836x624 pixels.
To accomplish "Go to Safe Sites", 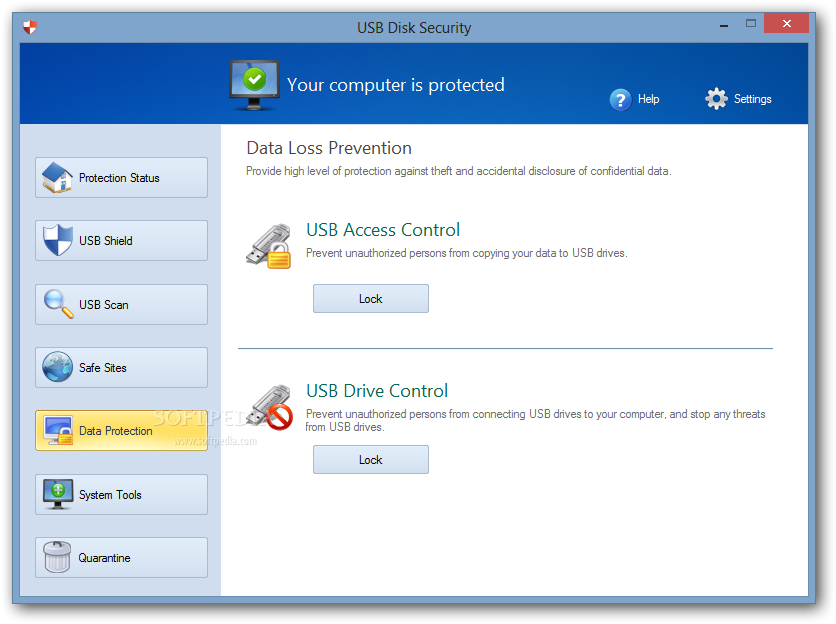I will tap(121, 367).
